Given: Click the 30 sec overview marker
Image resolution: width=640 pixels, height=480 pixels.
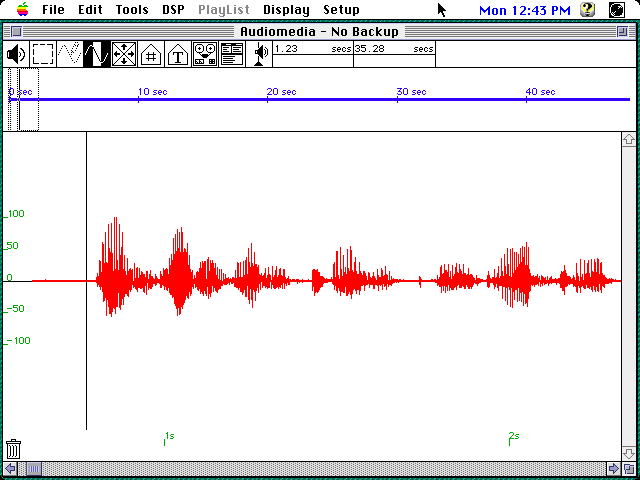Looking at the screenshot, I should click(411, 92).
